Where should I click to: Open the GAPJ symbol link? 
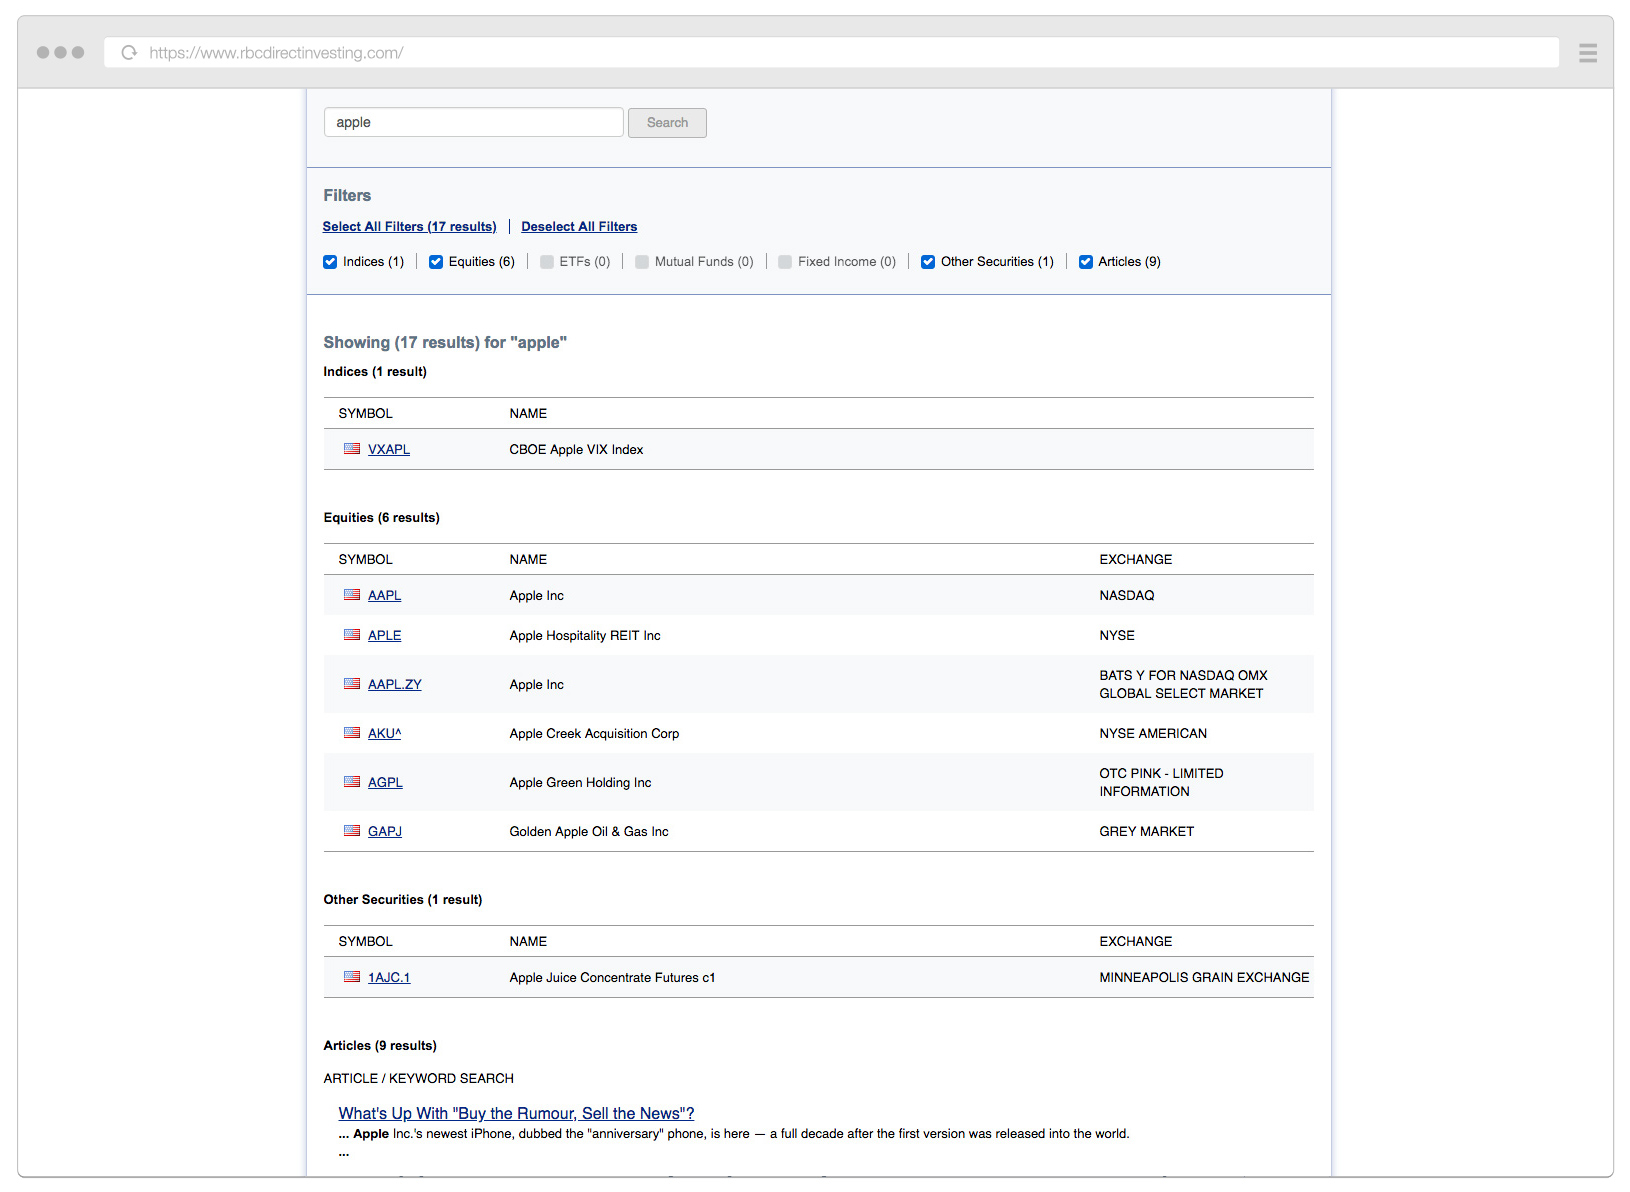[x=385, y=832]
